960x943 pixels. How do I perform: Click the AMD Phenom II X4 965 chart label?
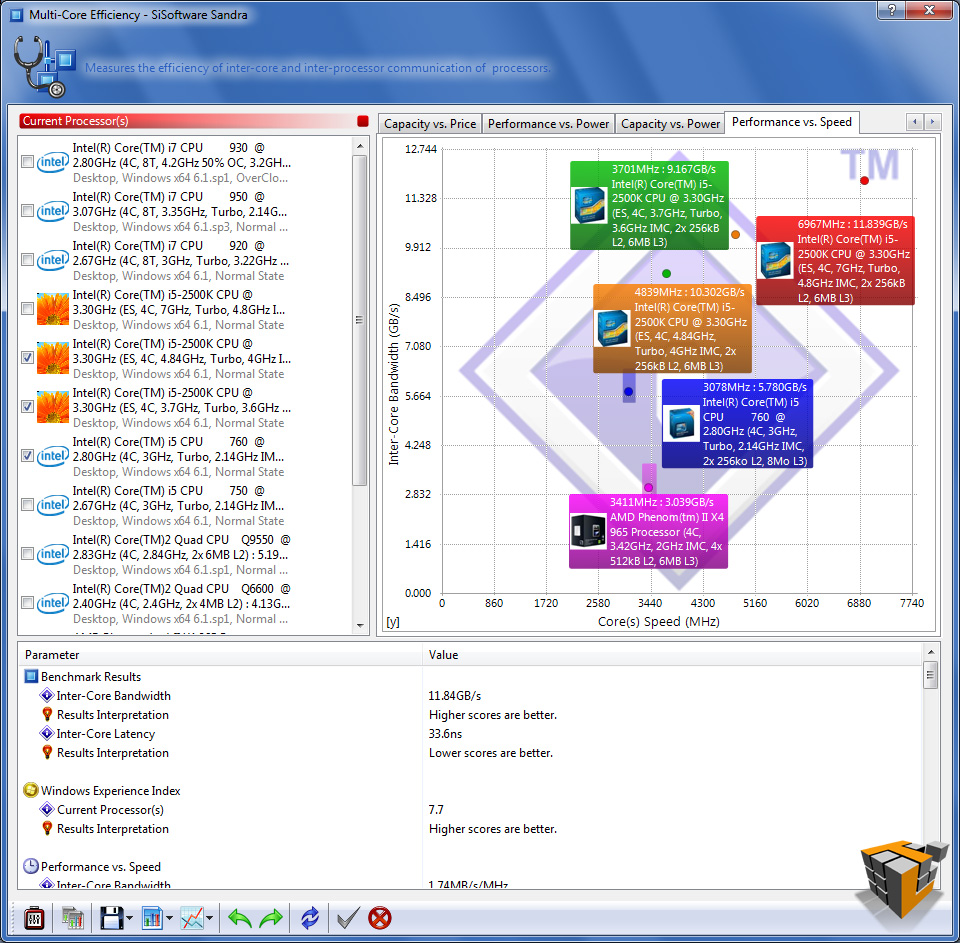click(648, 532)
